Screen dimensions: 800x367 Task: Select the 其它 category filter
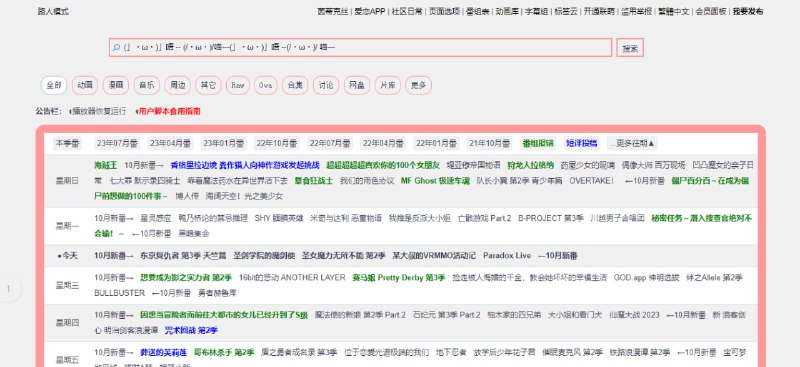coord(208,85)
